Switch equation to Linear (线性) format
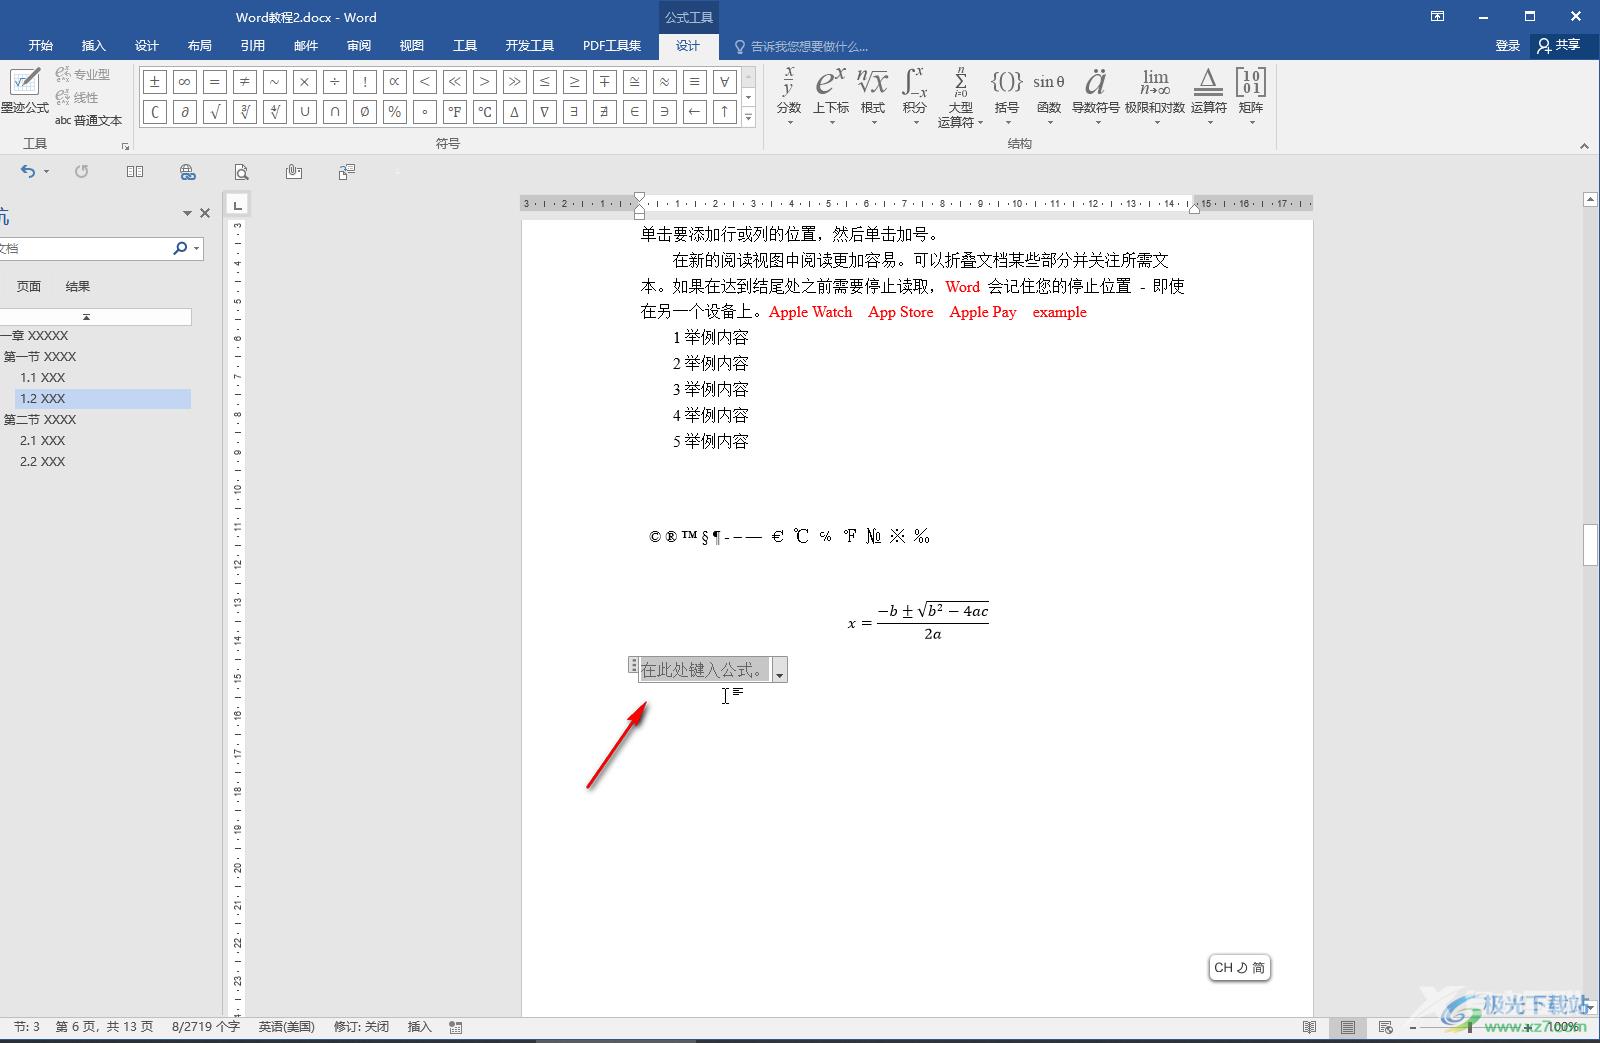 [x=77, y=97]
